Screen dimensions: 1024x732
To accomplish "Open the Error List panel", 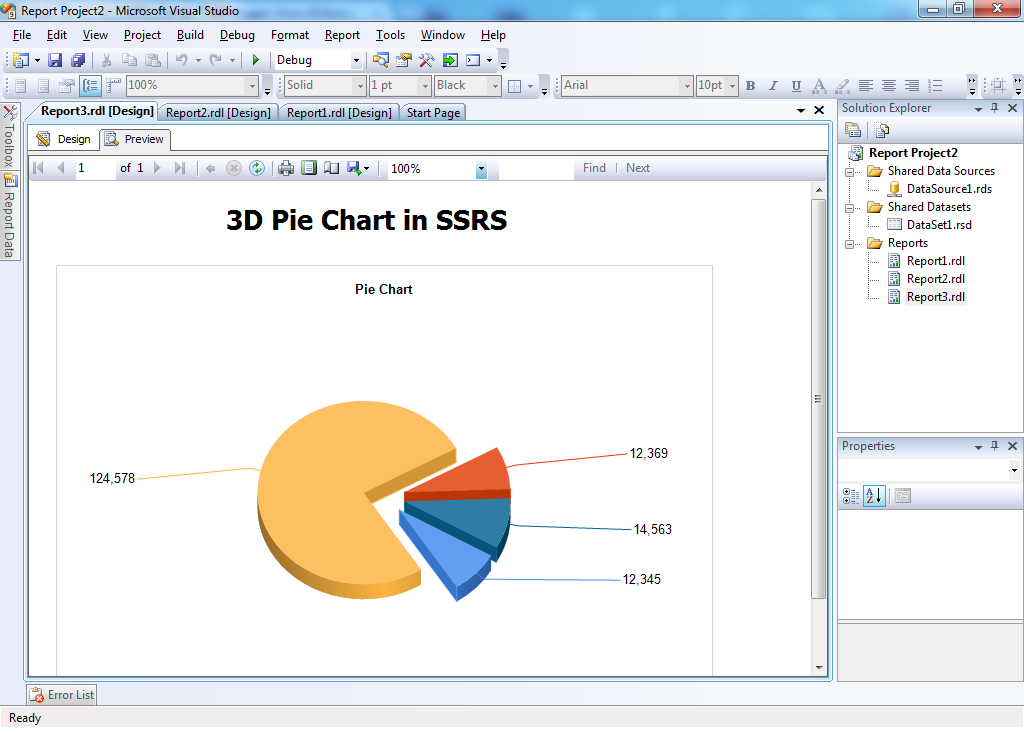I will [x=60, y=694].
